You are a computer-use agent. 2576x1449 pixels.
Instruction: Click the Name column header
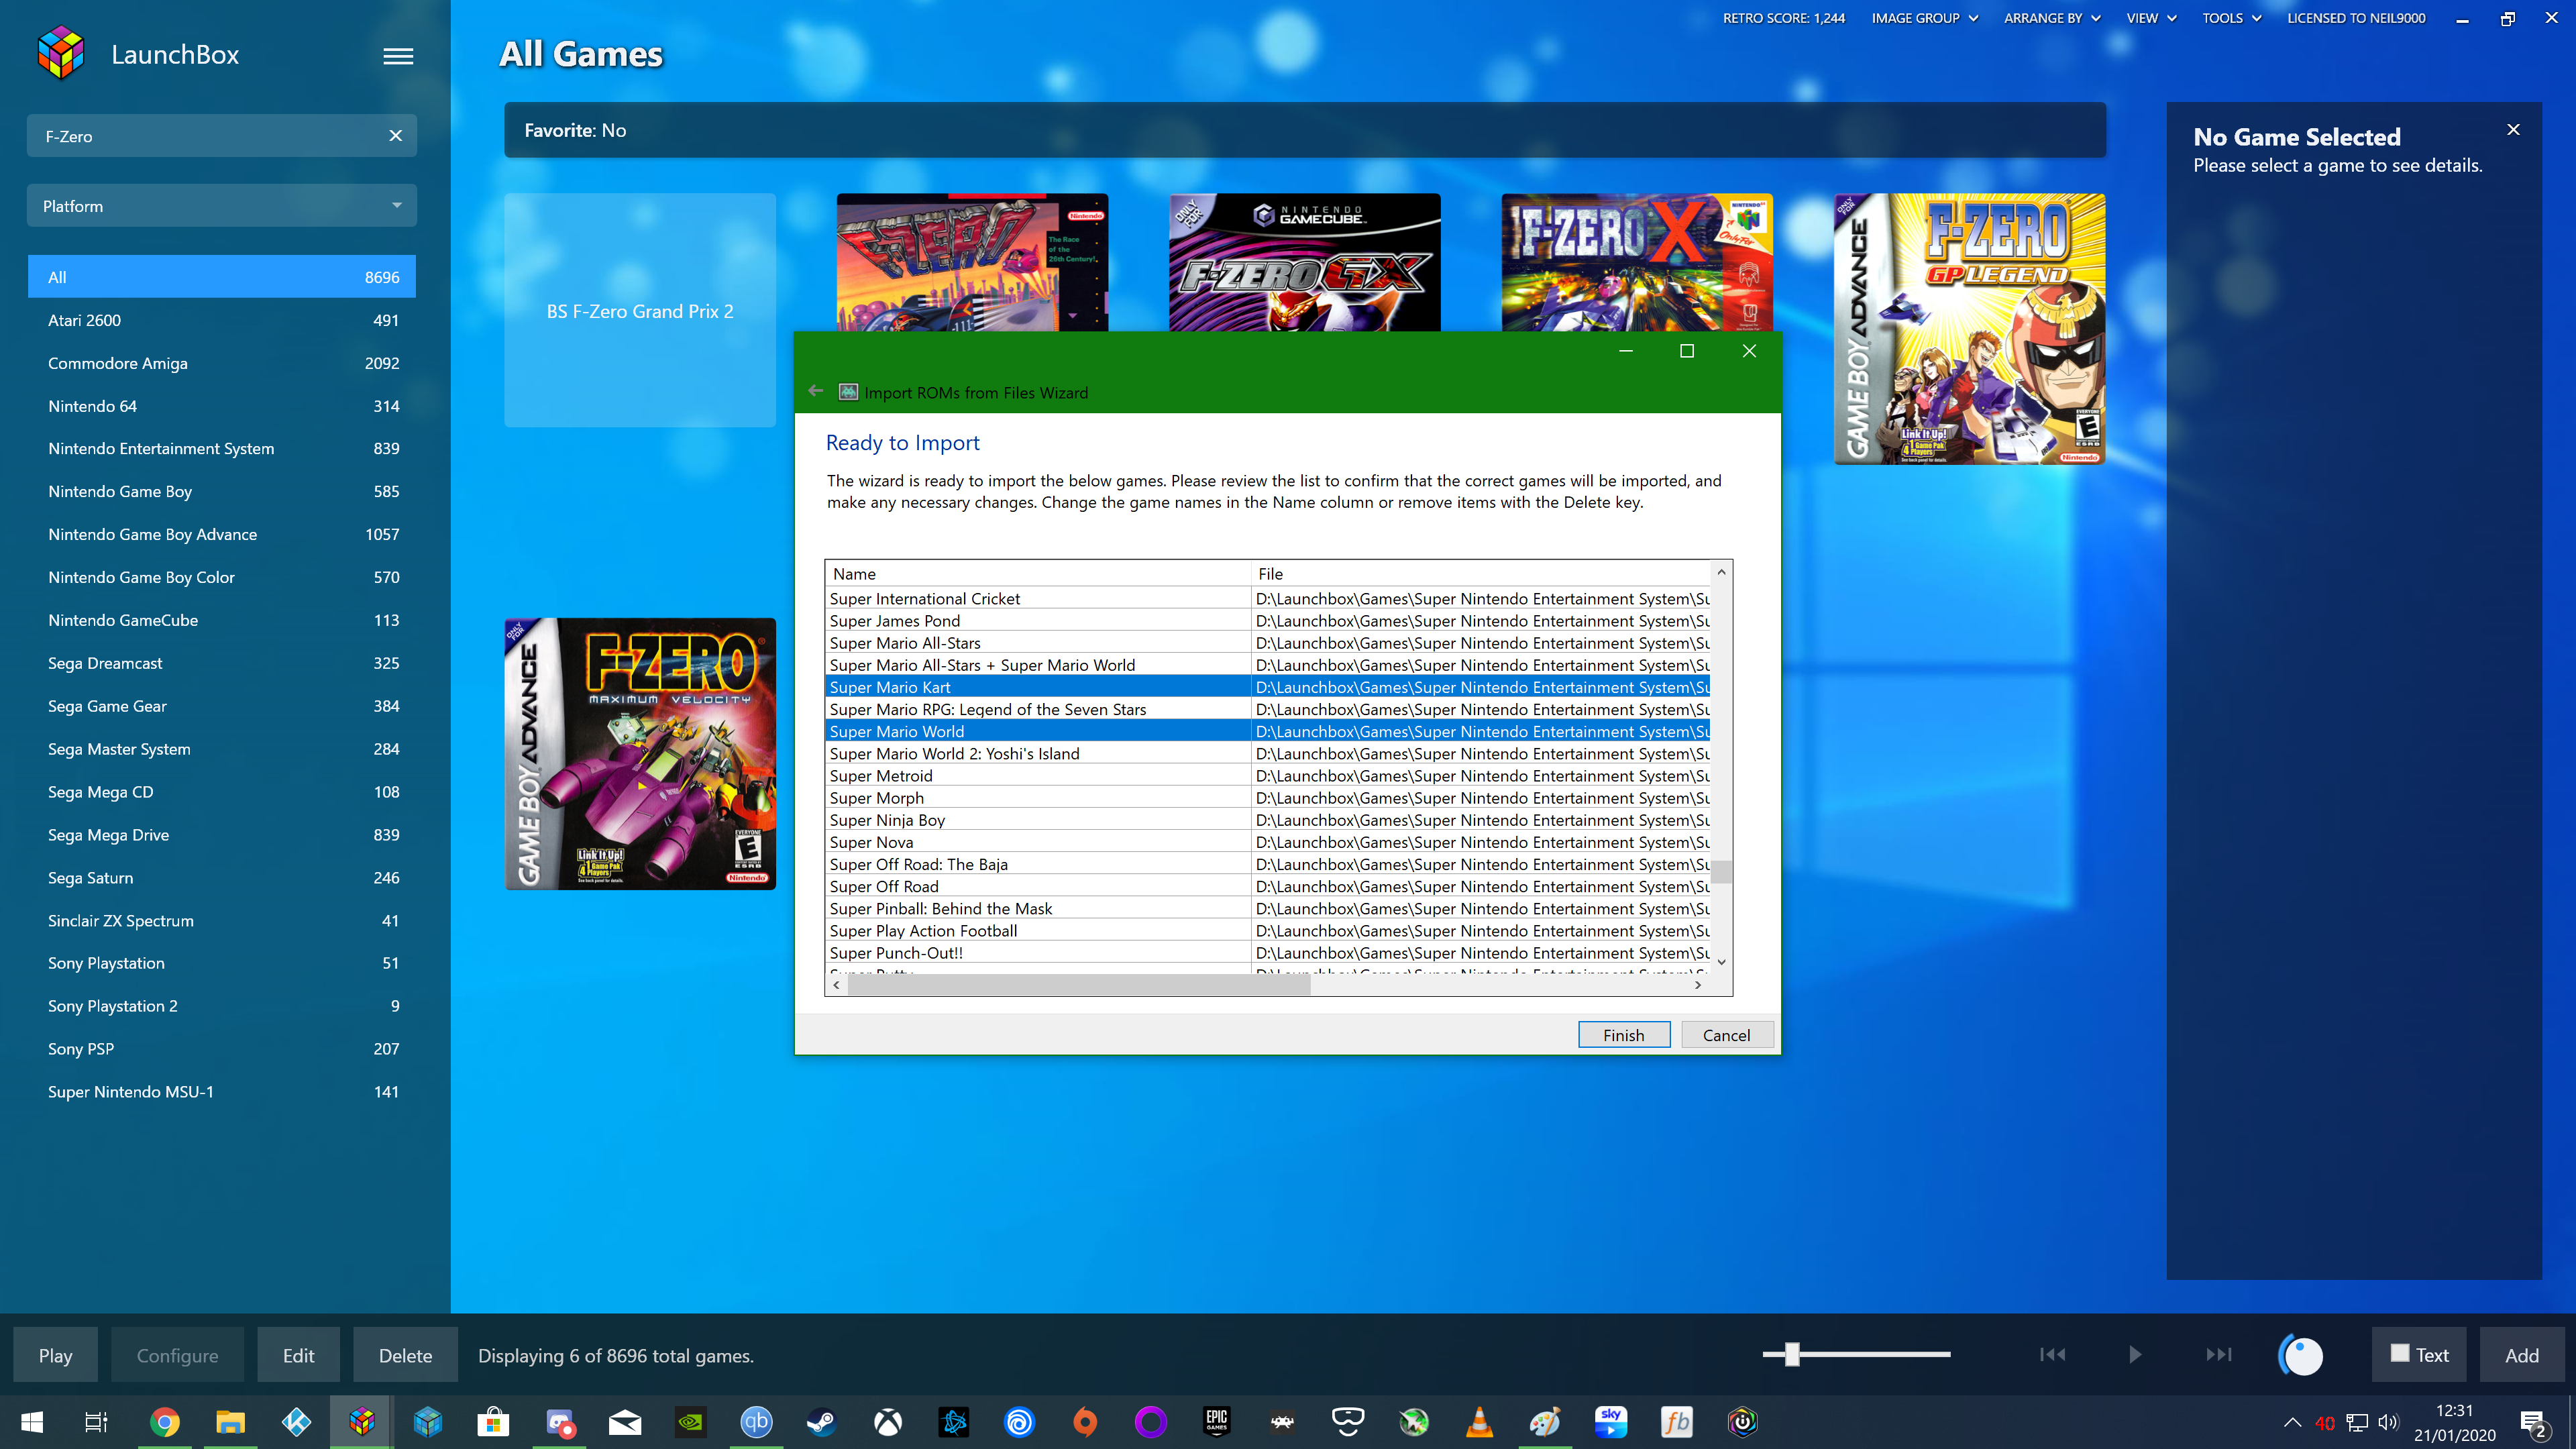[x=1038, y=574]
